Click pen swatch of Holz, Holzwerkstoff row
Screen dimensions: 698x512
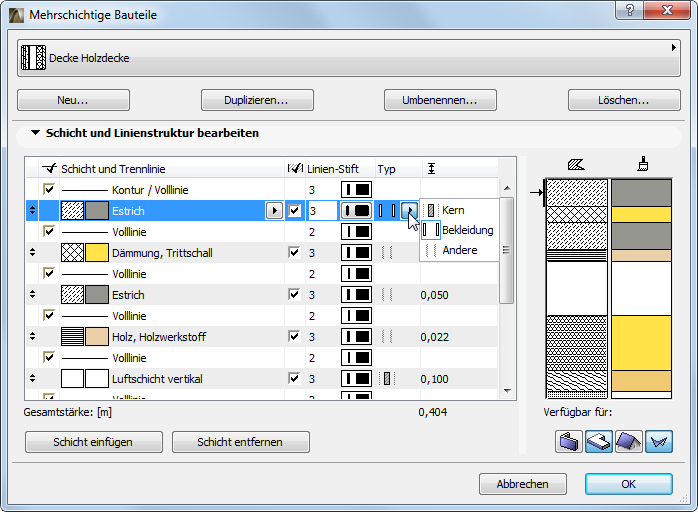tap(356, 337)
